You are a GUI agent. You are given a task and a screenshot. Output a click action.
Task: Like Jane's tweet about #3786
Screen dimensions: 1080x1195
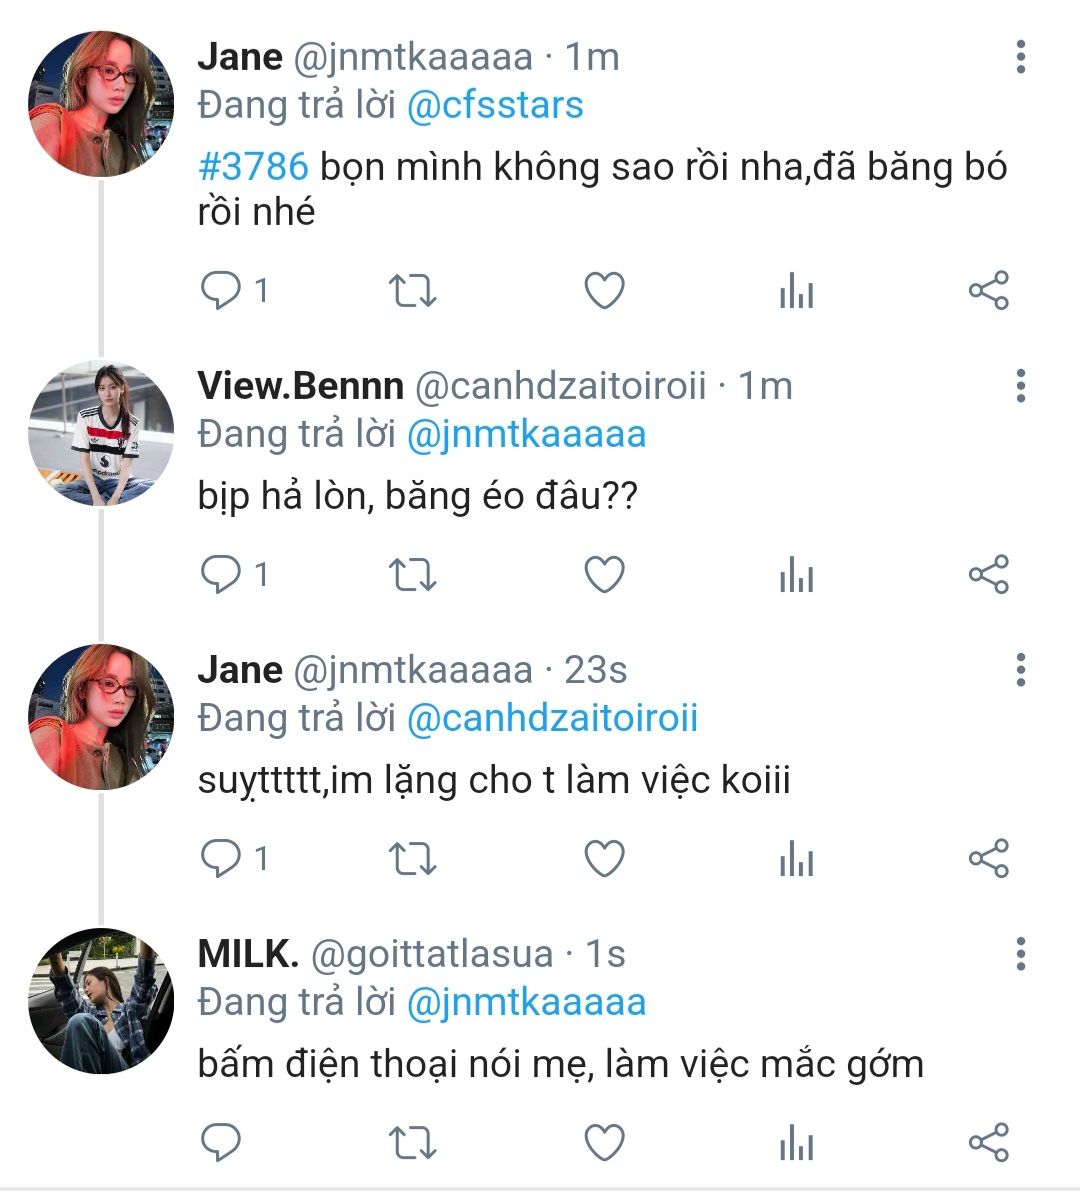604,291
